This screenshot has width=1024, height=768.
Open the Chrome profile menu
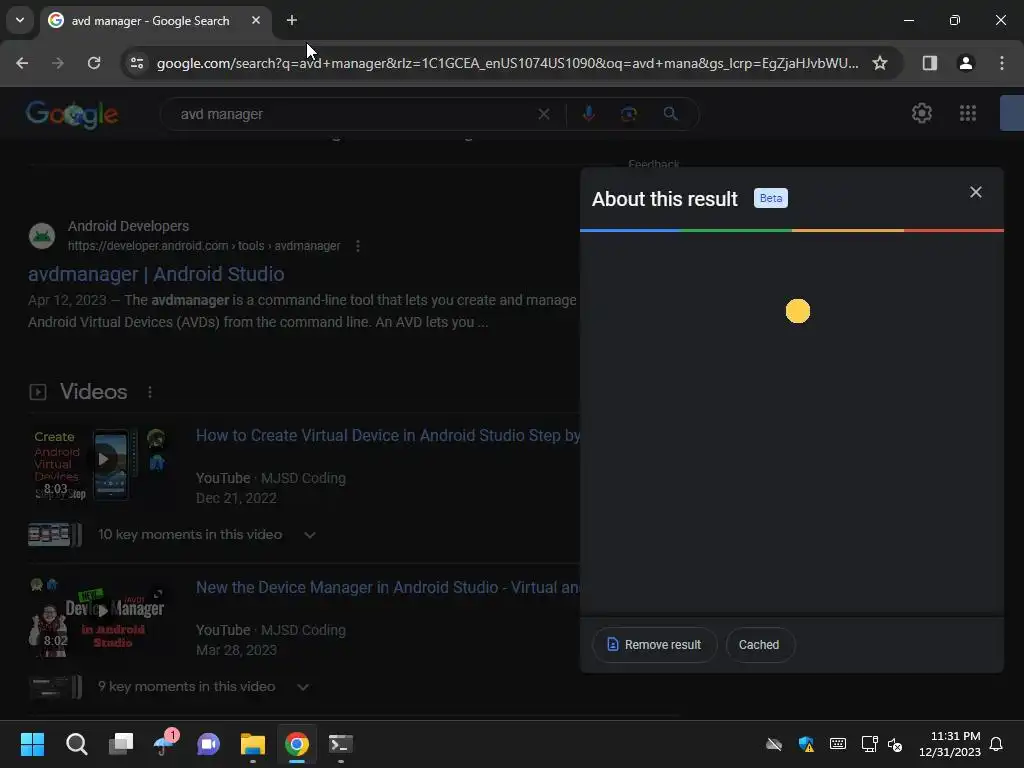[965, 63]
